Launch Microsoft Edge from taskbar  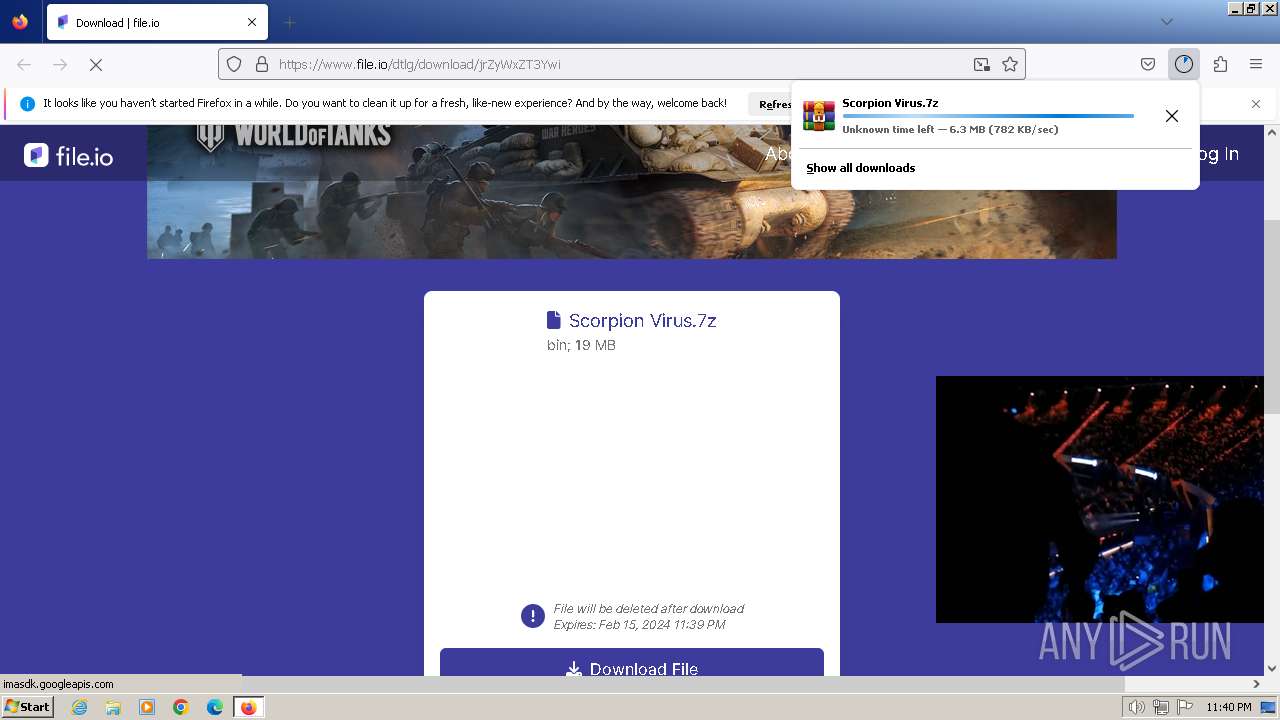click(215, 707)
